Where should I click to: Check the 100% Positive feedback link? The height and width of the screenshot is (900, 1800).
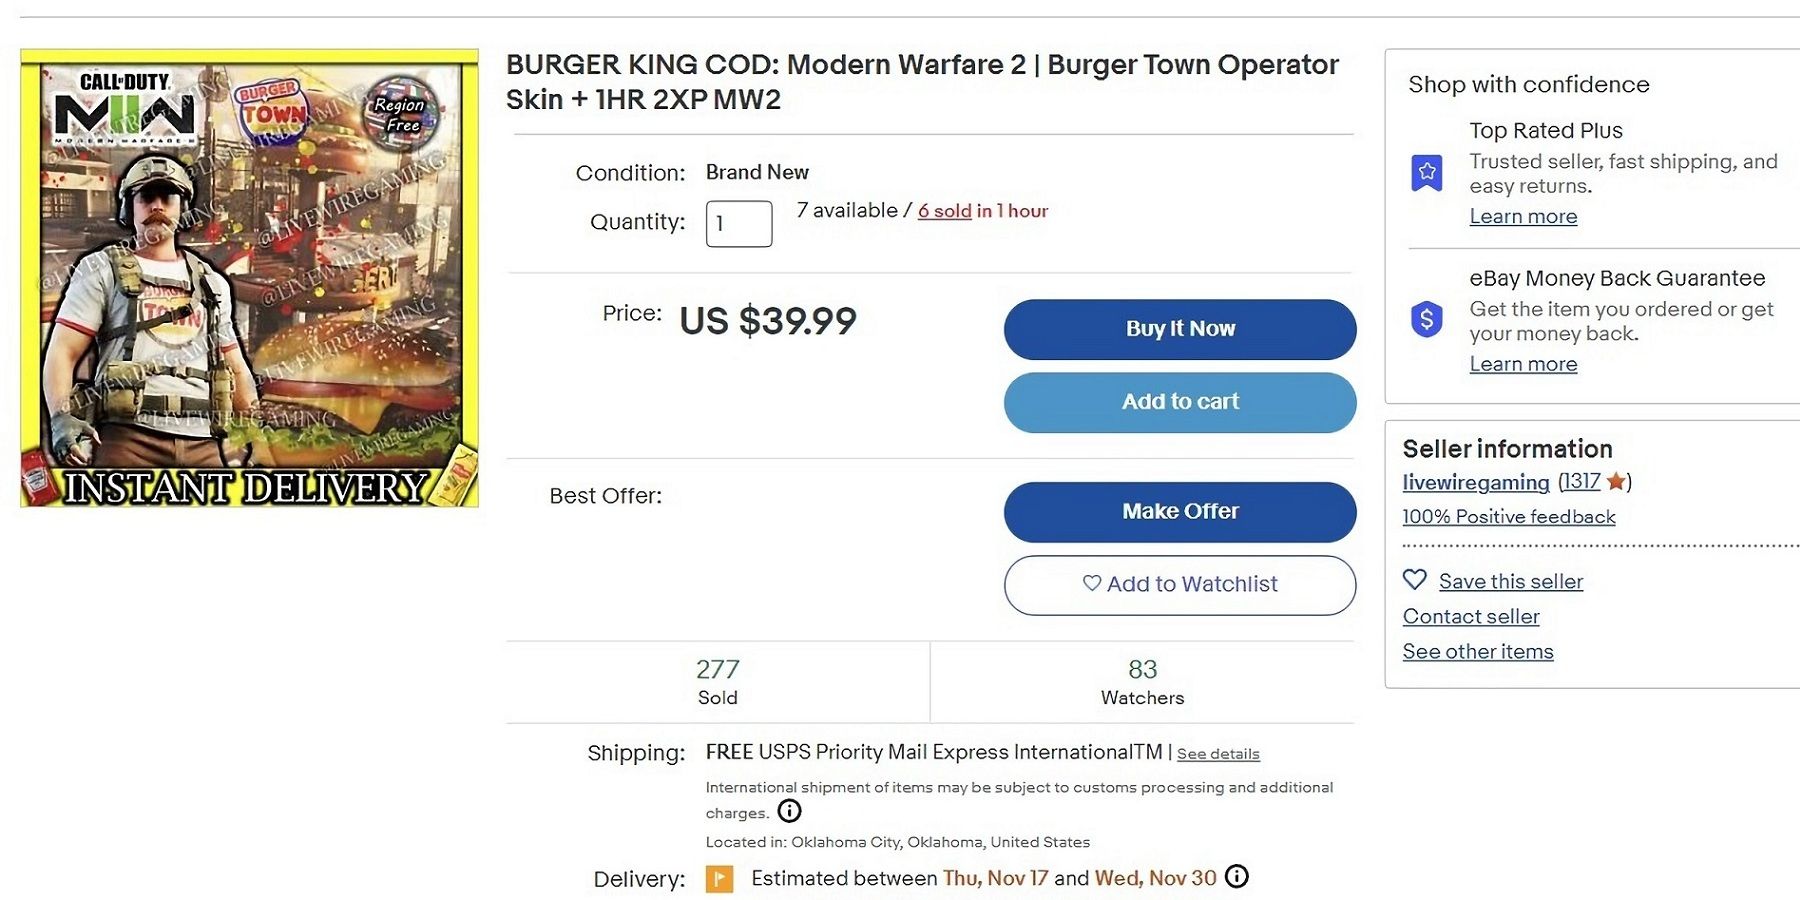pyautogui.click(x=1507, y=517)
